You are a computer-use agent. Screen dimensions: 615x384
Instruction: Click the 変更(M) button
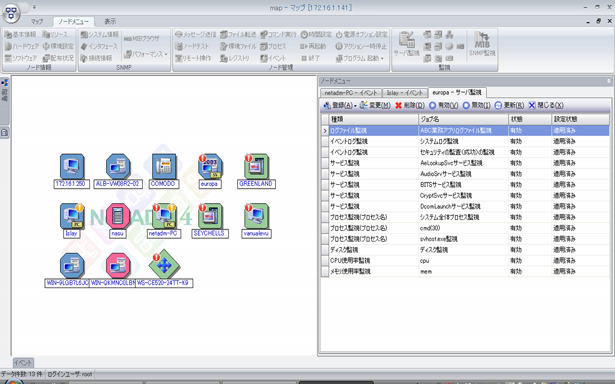(375, 106)
